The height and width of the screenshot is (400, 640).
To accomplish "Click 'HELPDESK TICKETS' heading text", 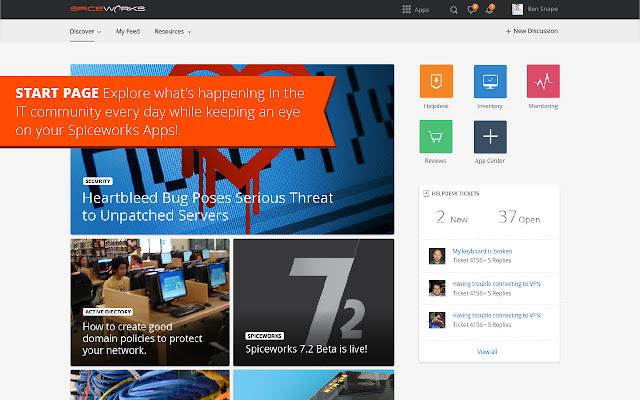I will (x=455, y=193).
